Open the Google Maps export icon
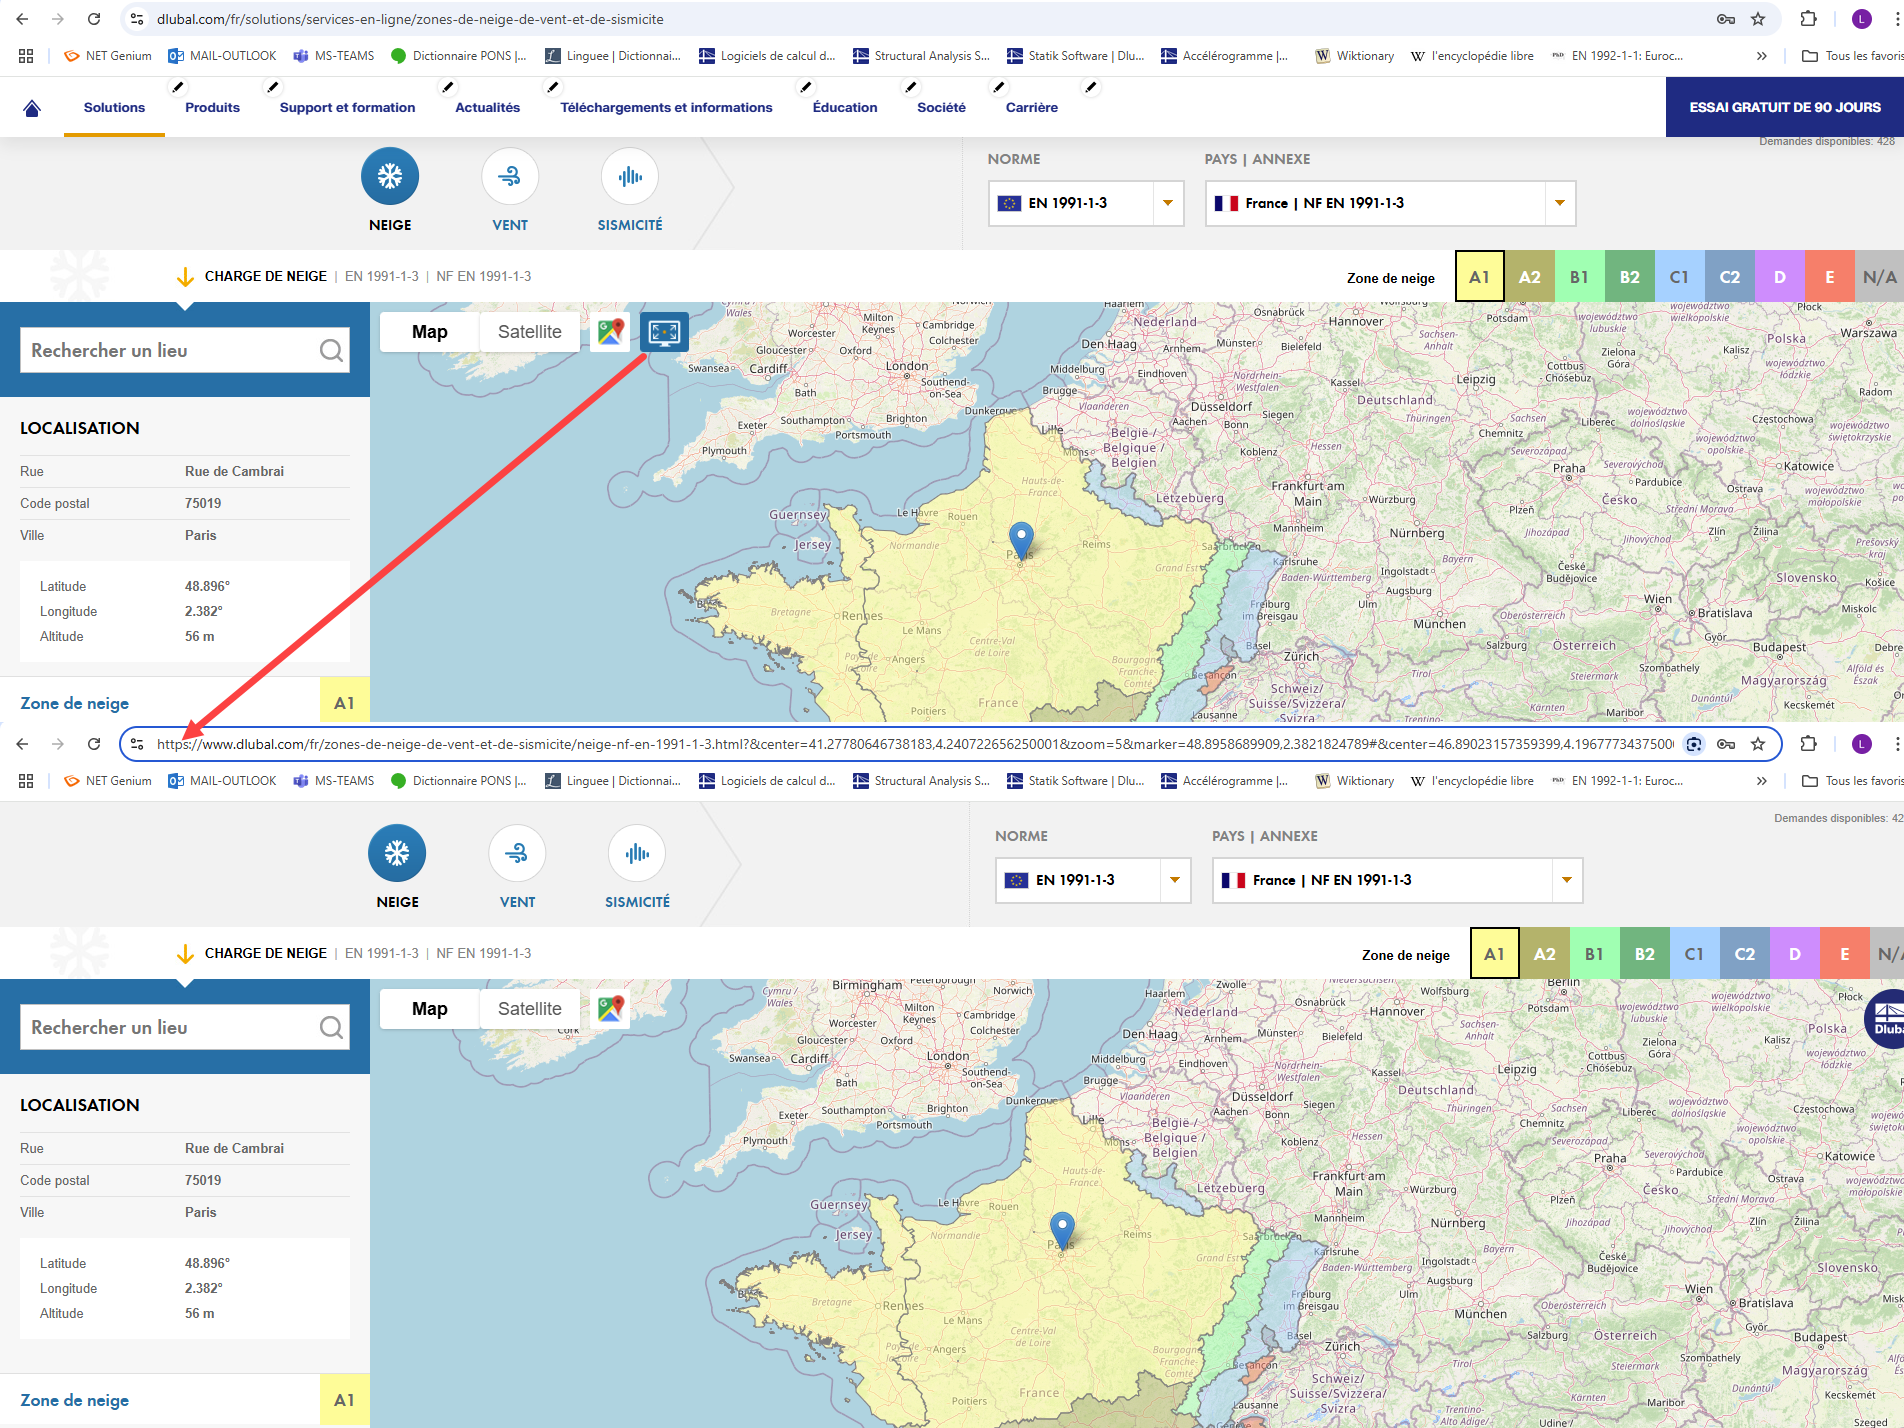Image resolution: width=1904 pixels, height=1428 pixels. tap(609, 331)
